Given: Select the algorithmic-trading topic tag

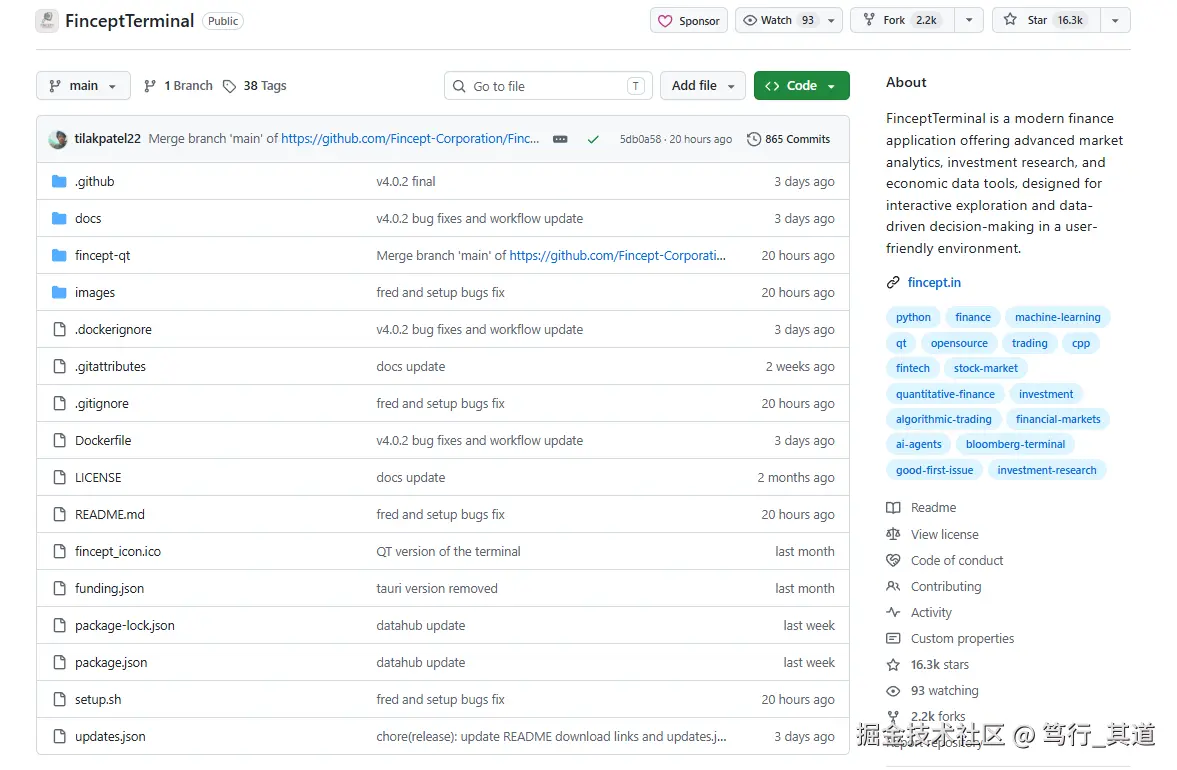Looking at the screenshot, I should point(944,420).
